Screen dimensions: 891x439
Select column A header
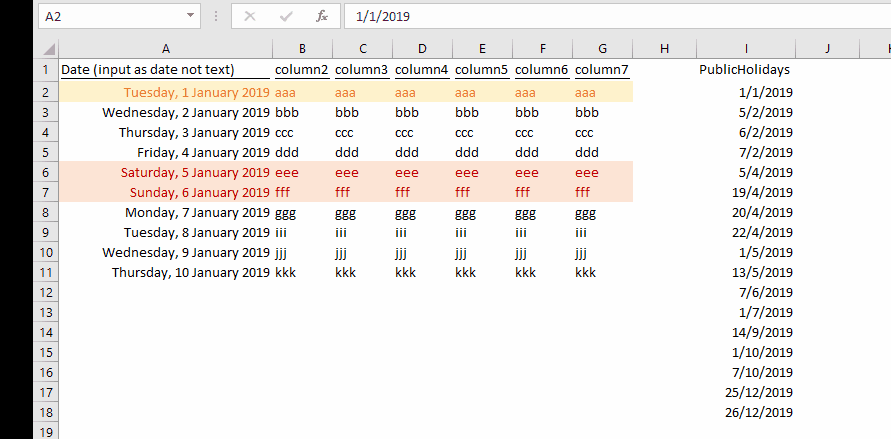[x=165, y=49]
